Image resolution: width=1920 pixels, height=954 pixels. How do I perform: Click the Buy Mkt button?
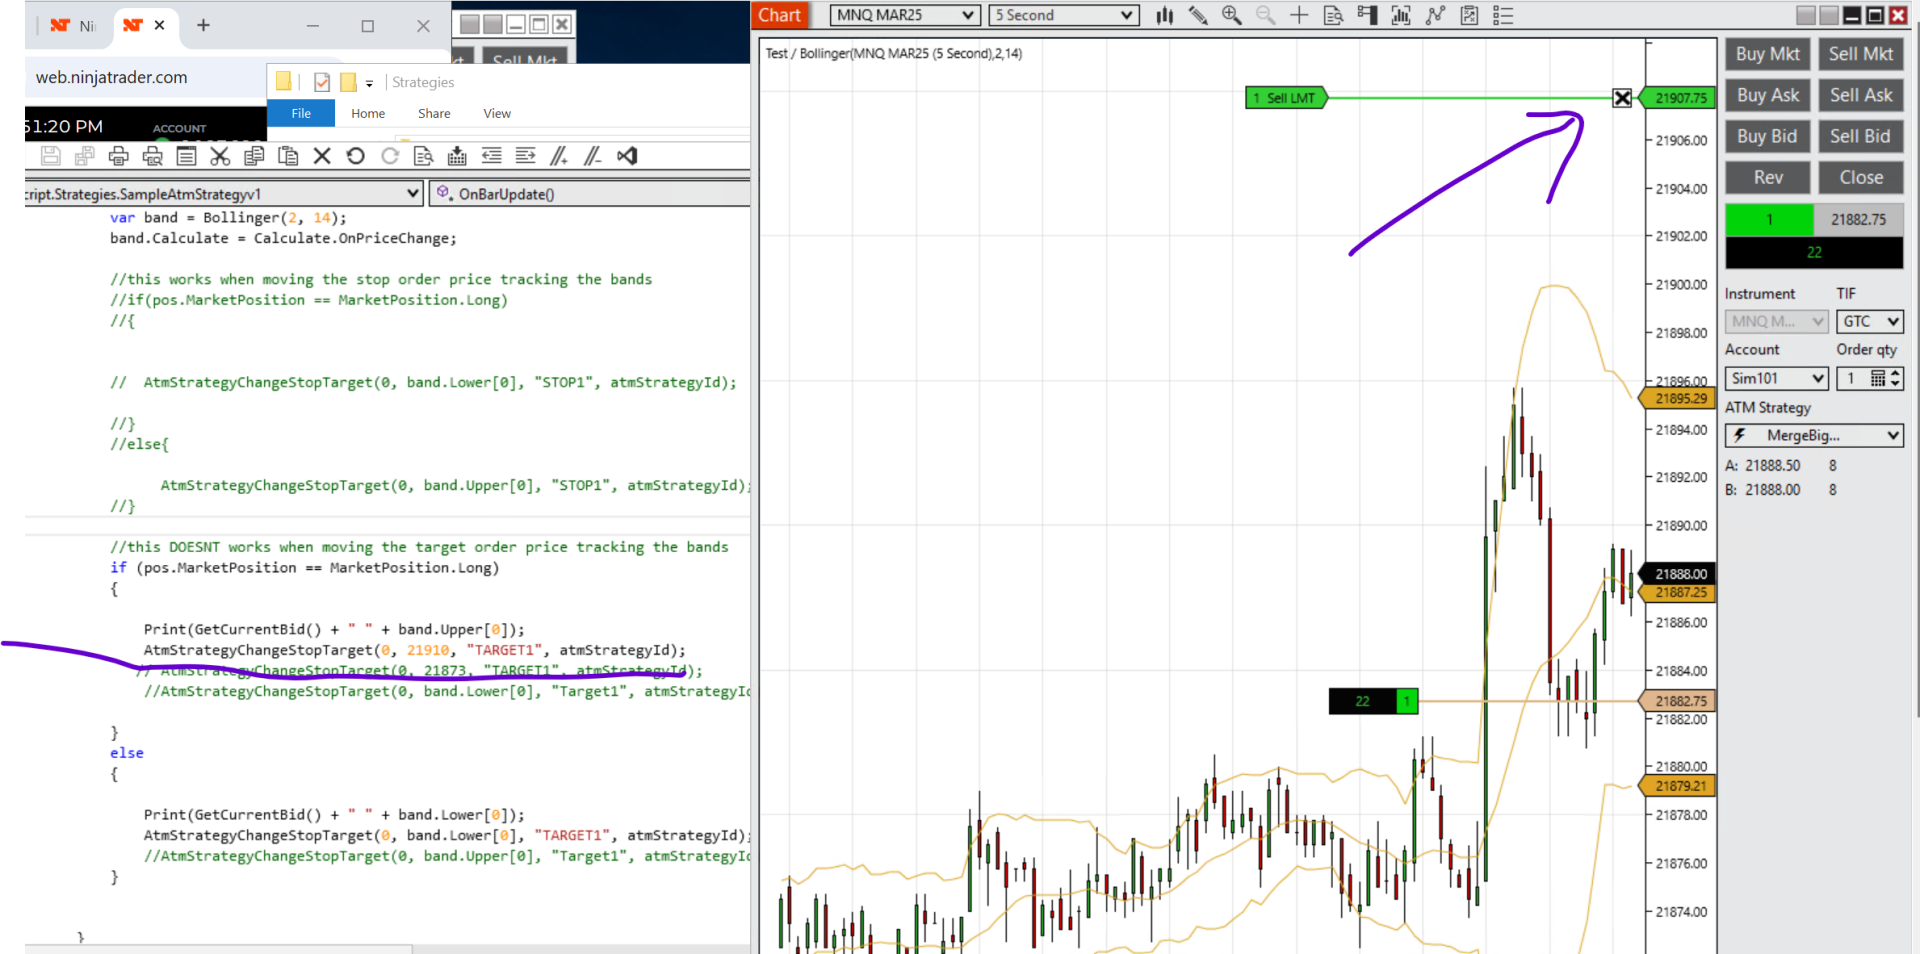(x=1767, y=54)
